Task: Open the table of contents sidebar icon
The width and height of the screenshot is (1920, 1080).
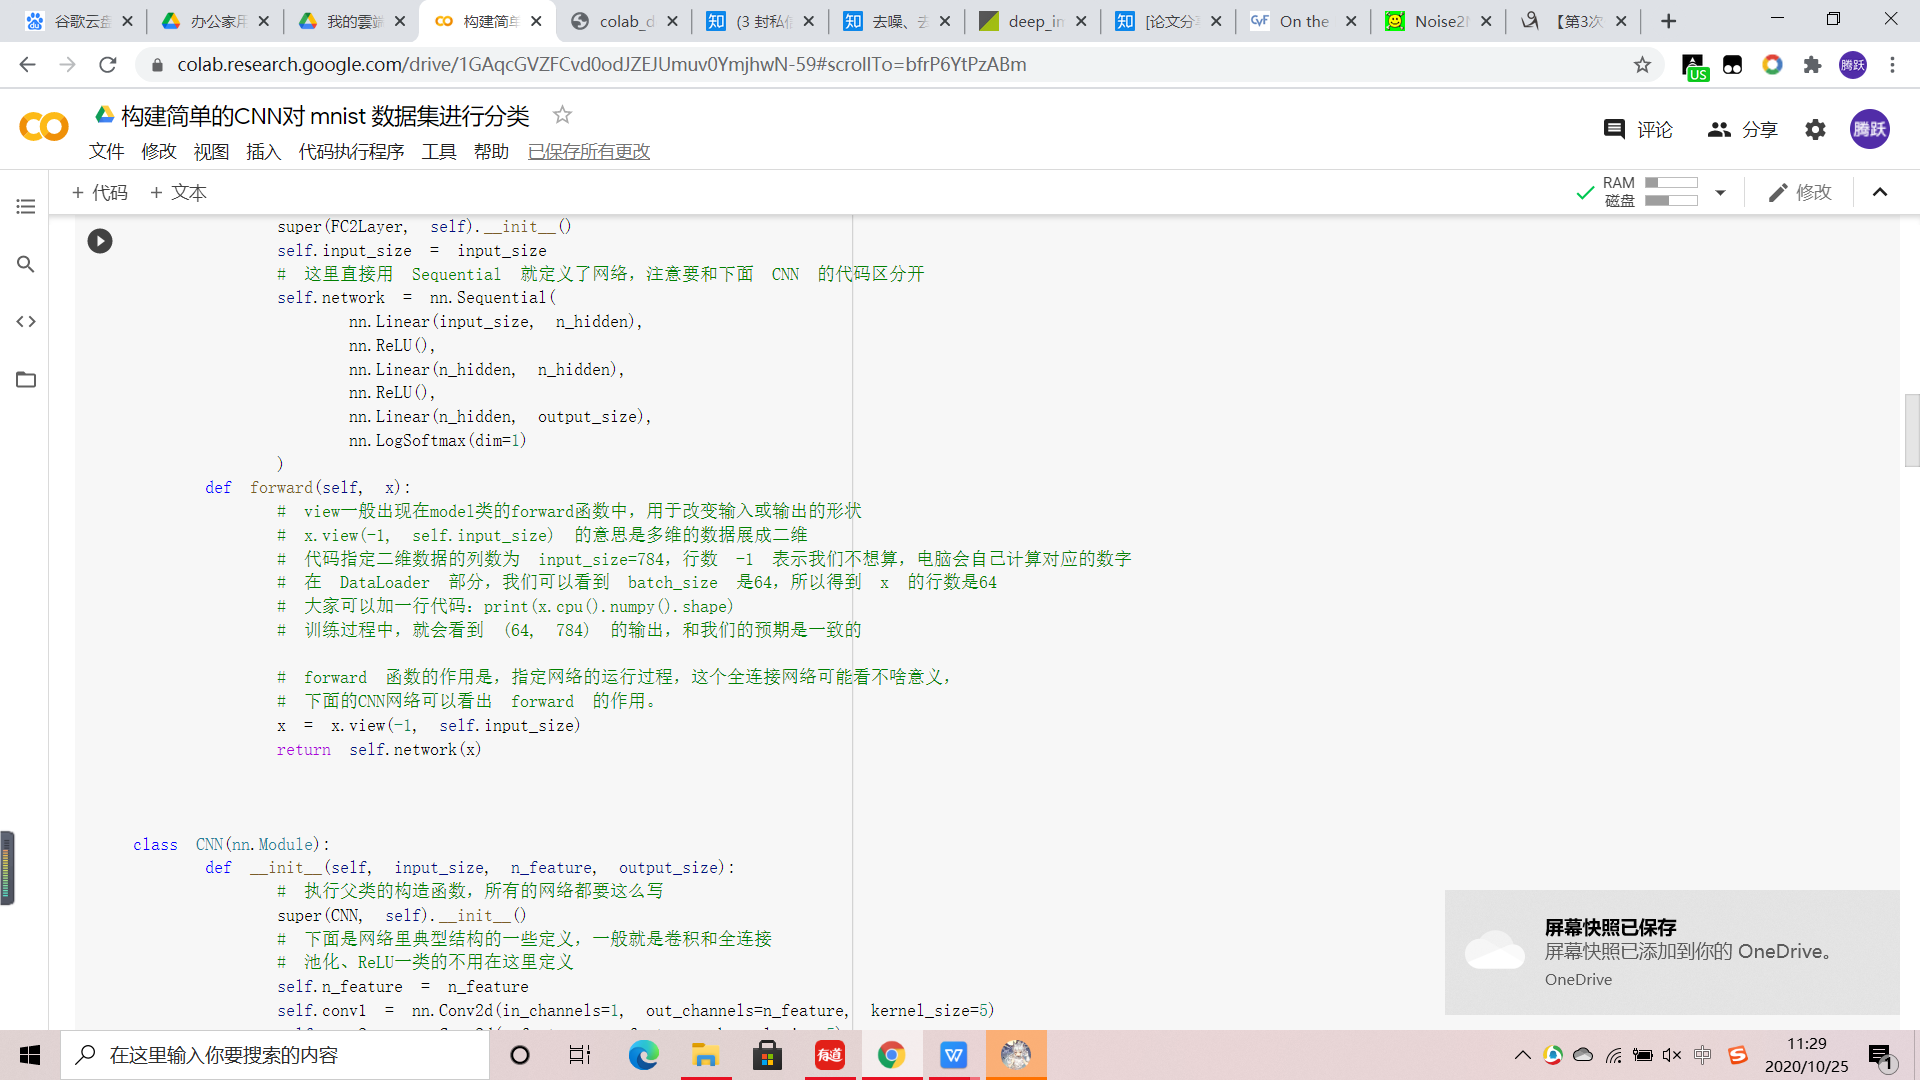Action: [26, 207]
